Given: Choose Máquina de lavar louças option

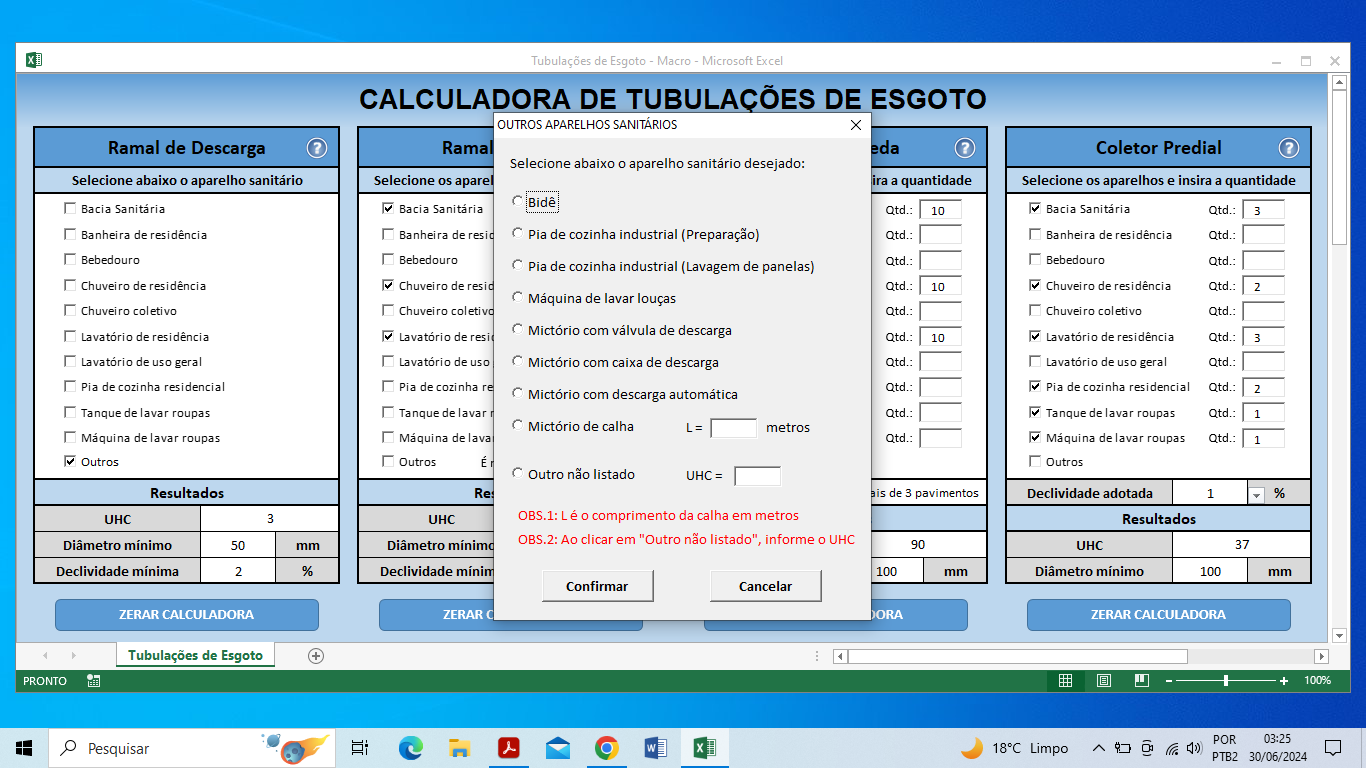Looking at the screenshot, I should (518, 297).
